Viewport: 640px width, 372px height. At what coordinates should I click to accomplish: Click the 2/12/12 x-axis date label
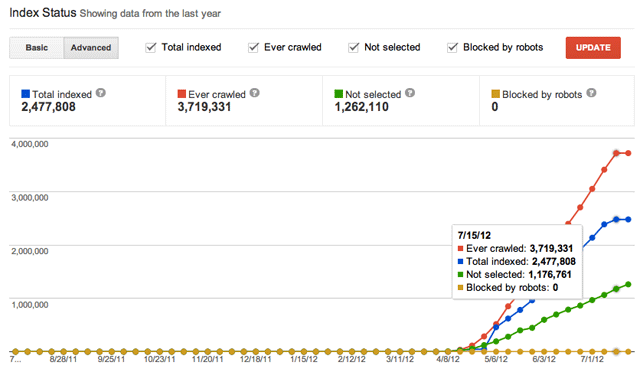click(x=352, y=359)
